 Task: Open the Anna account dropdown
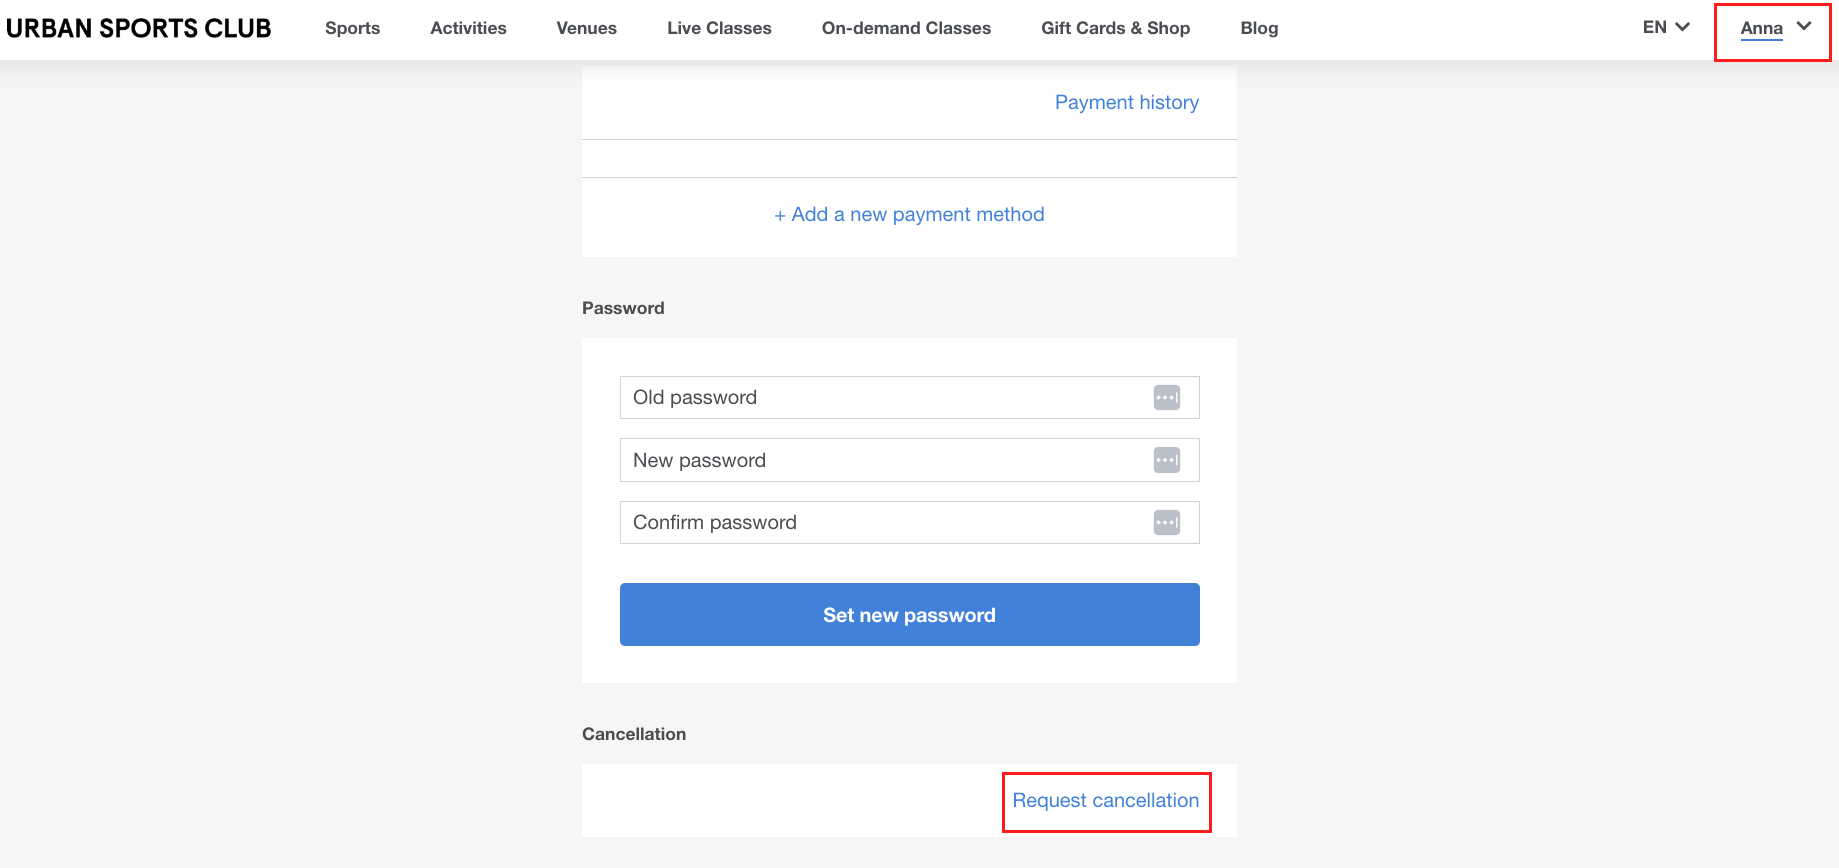pyautogui.click(x=1771, y=28)
